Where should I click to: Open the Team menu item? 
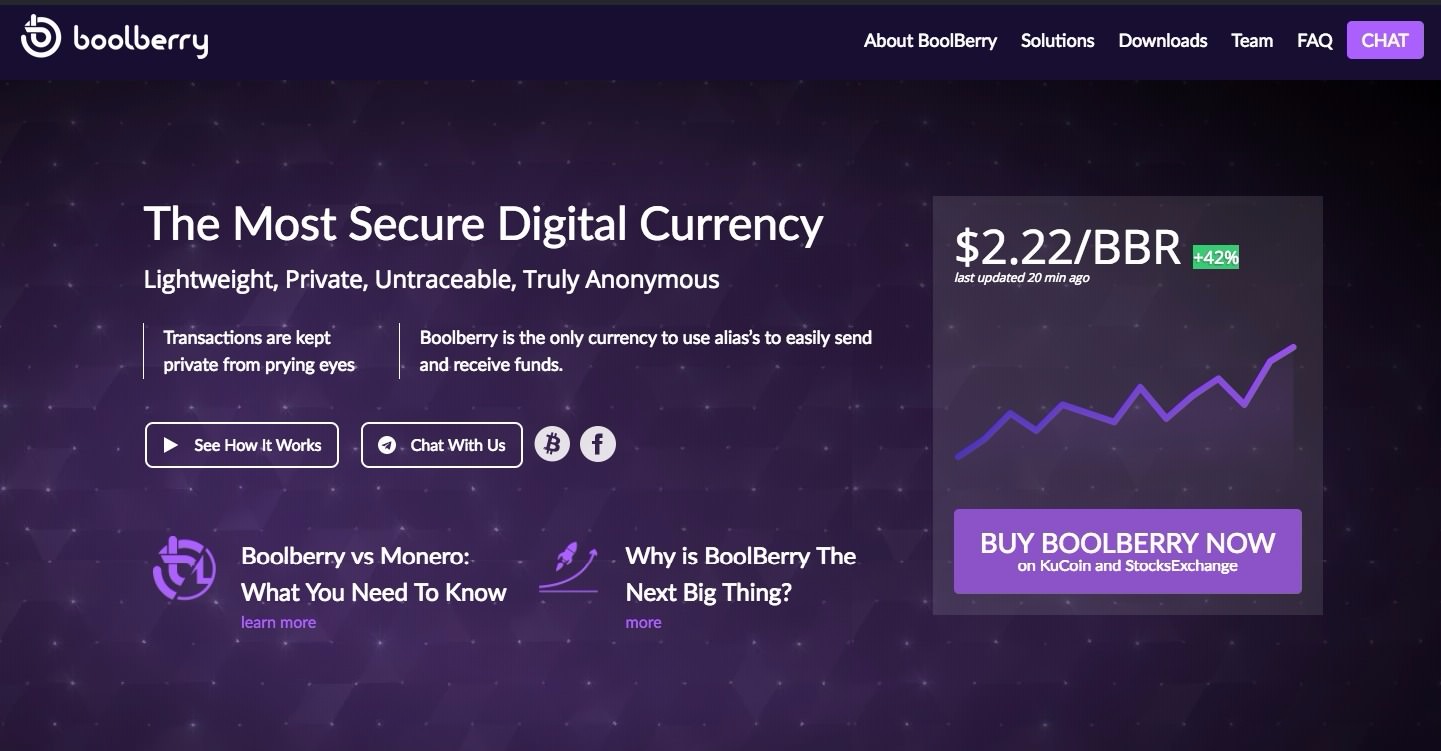pos(1252,41)
